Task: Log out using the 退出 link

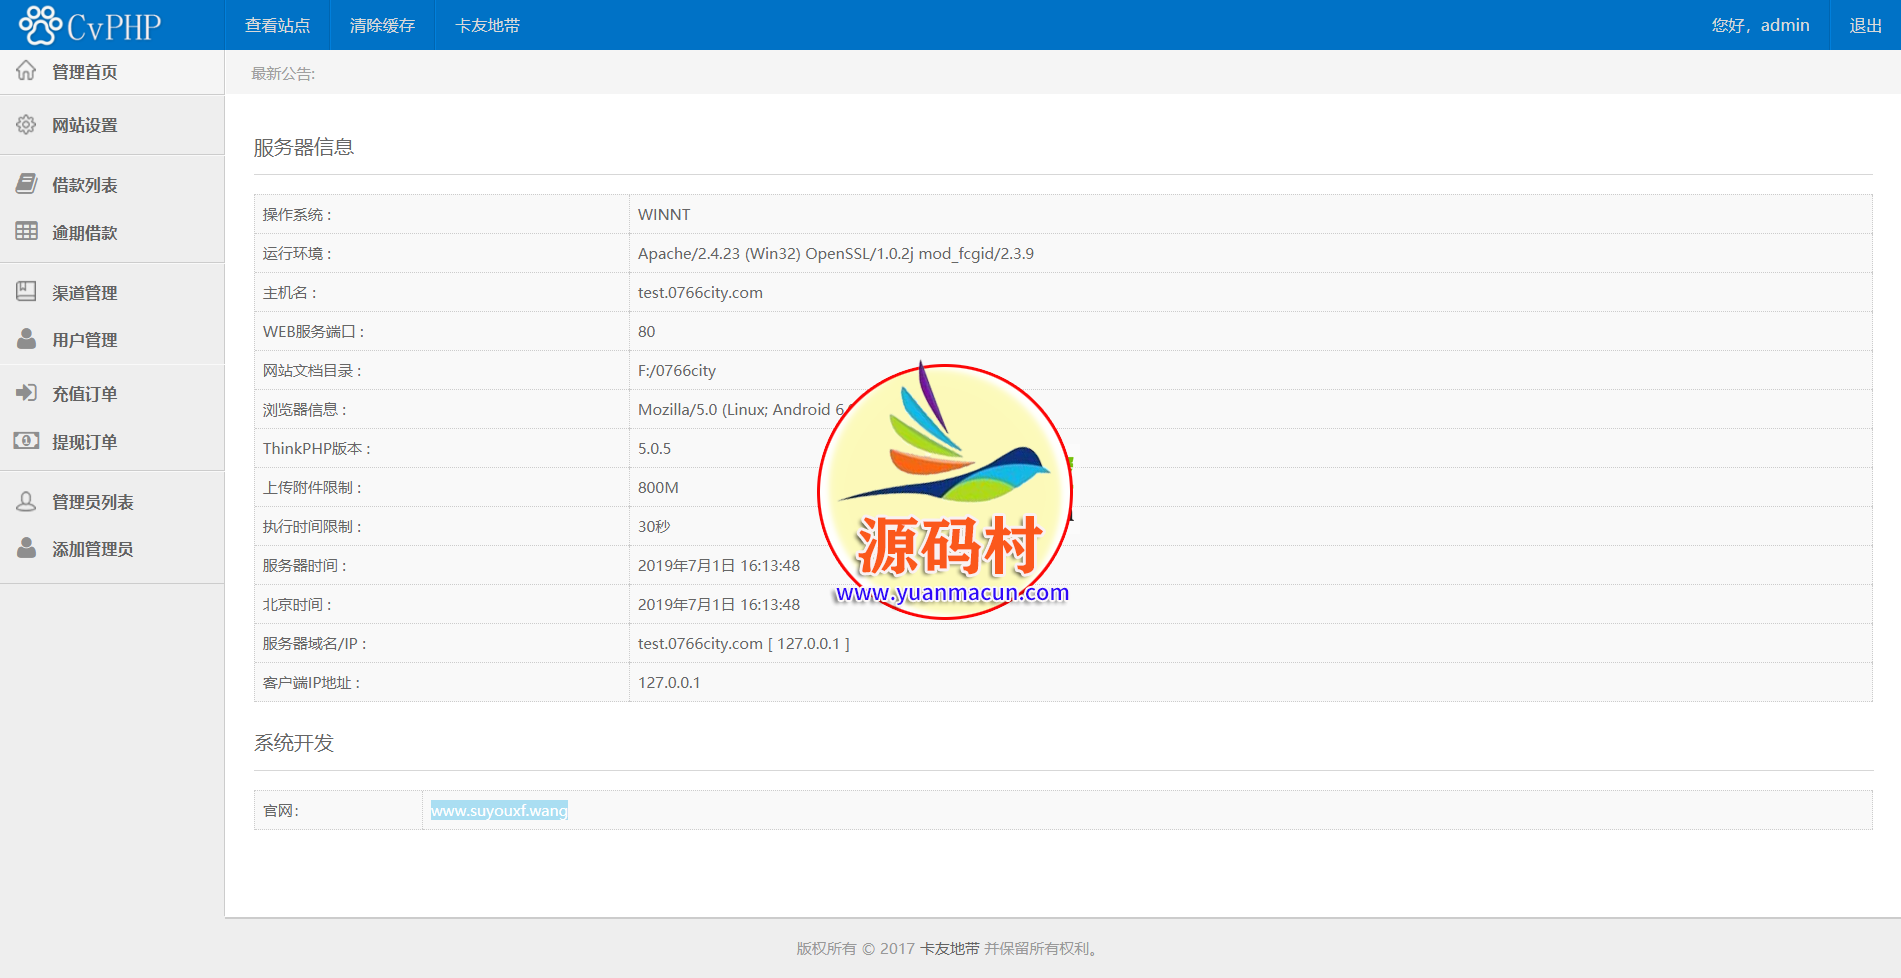Action: tap(1865, 26)
